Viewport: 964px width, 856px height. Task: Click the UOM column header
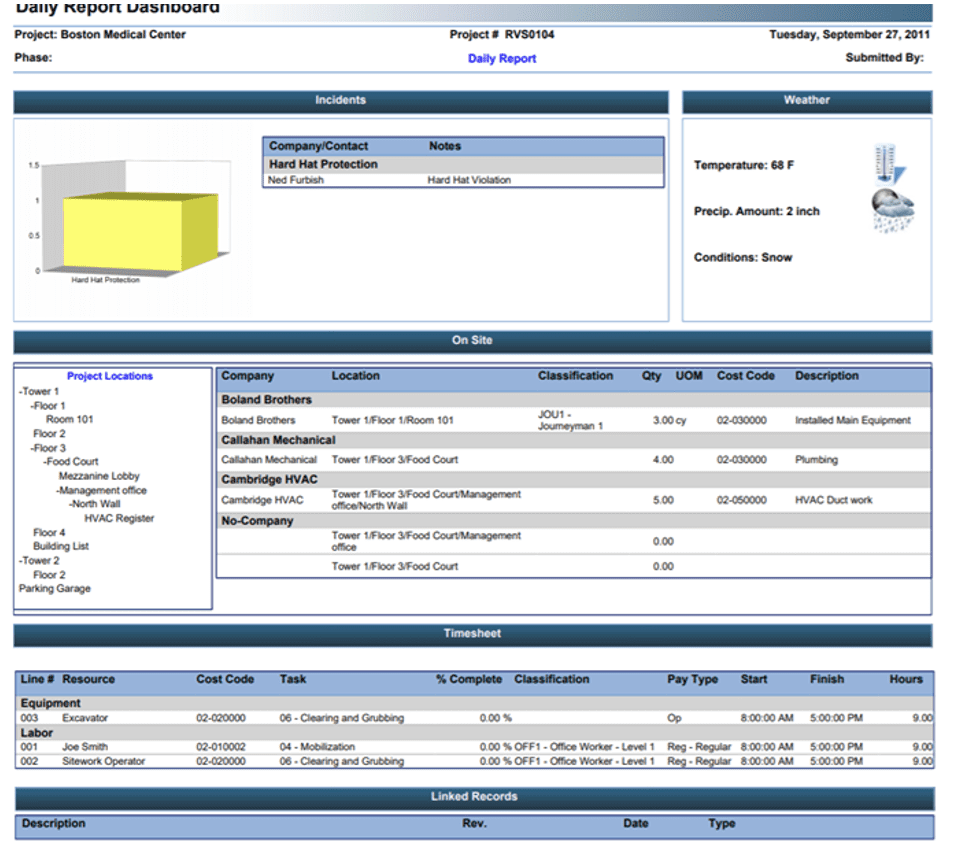click(689, 376)
